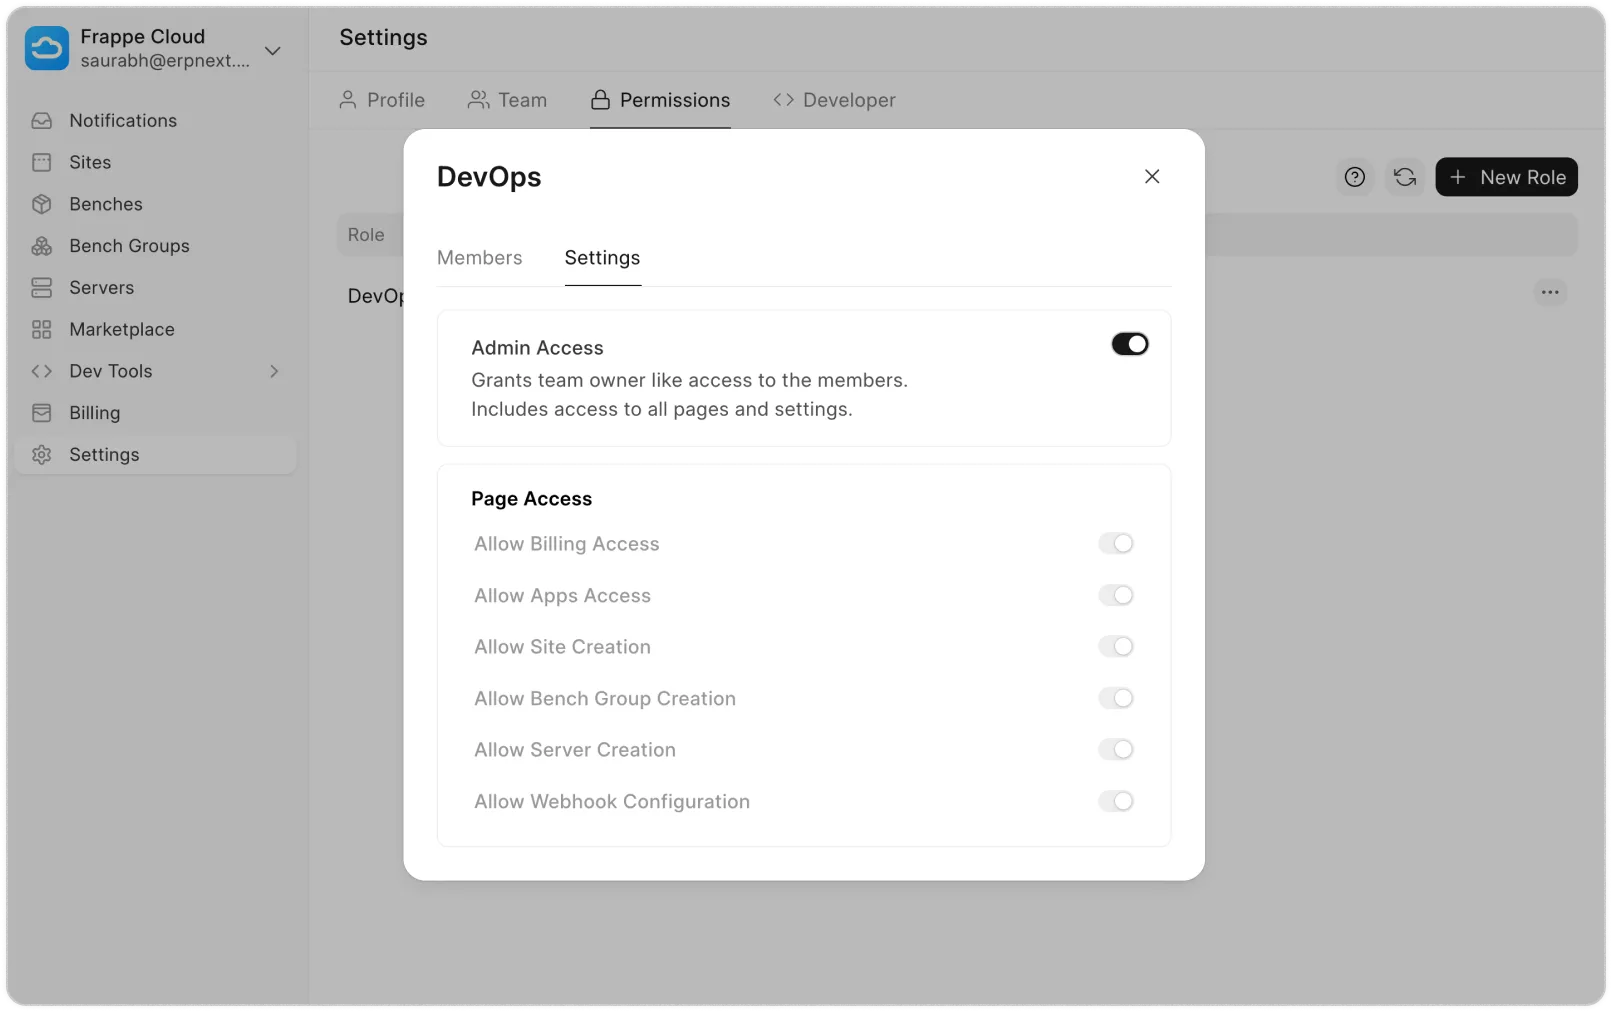Image resolution: width=1612 pixels, height=1012 pixels.
Task: Browse the Marketplace
Action: pyautogui.click(x=120, y=329)
